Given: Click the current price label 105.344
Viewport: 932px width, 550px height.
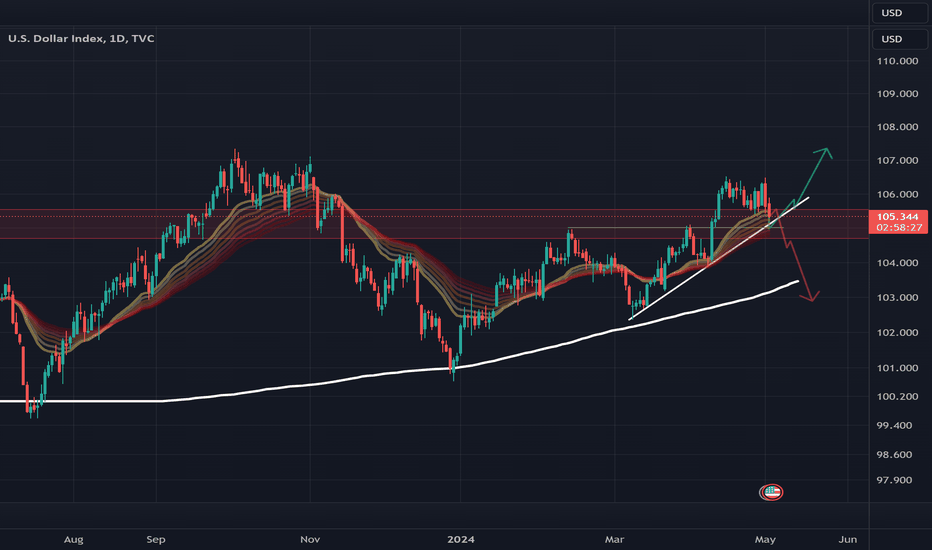Looking at the screenshot, I should click(x=898, y=216).
